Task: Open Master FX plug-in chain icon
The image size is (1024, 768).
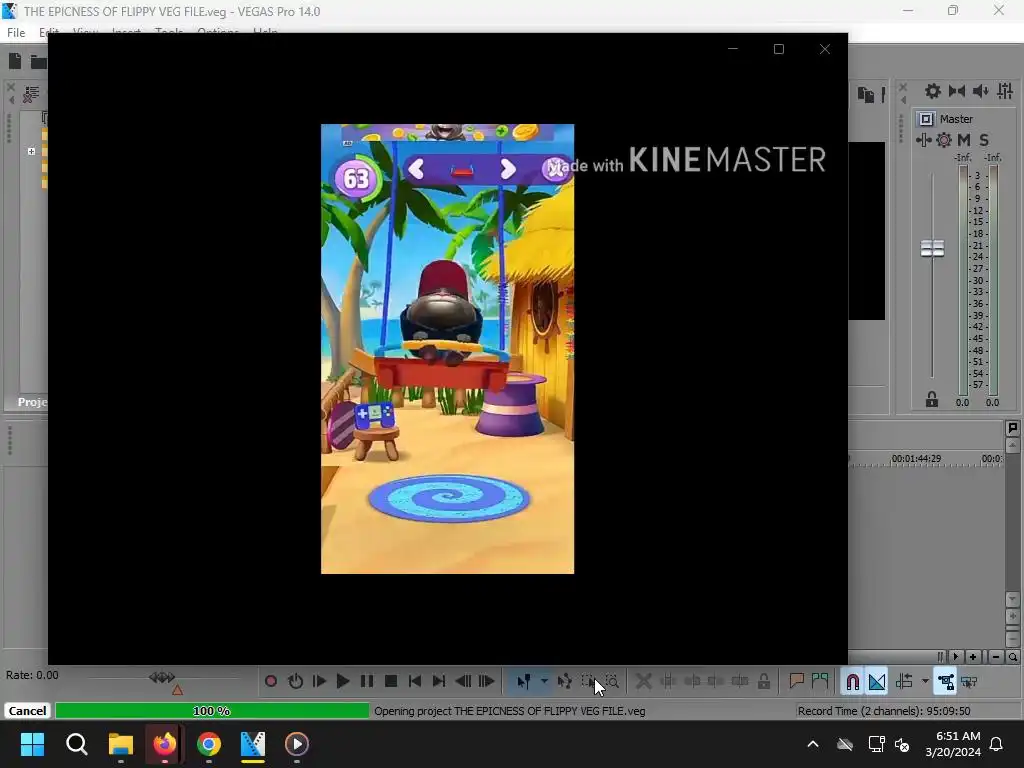Action: tap(923, 140)
